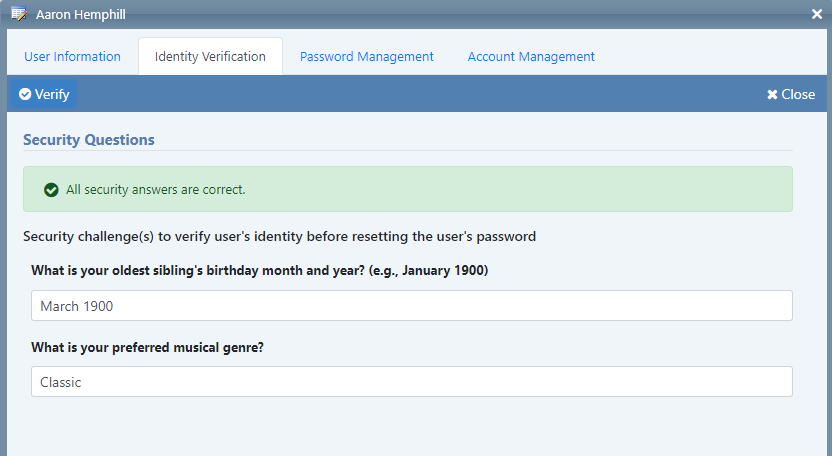This screenshot has height=456, width=832.
Task: Click the green check icon in the success alert
Action: point(51,190)
